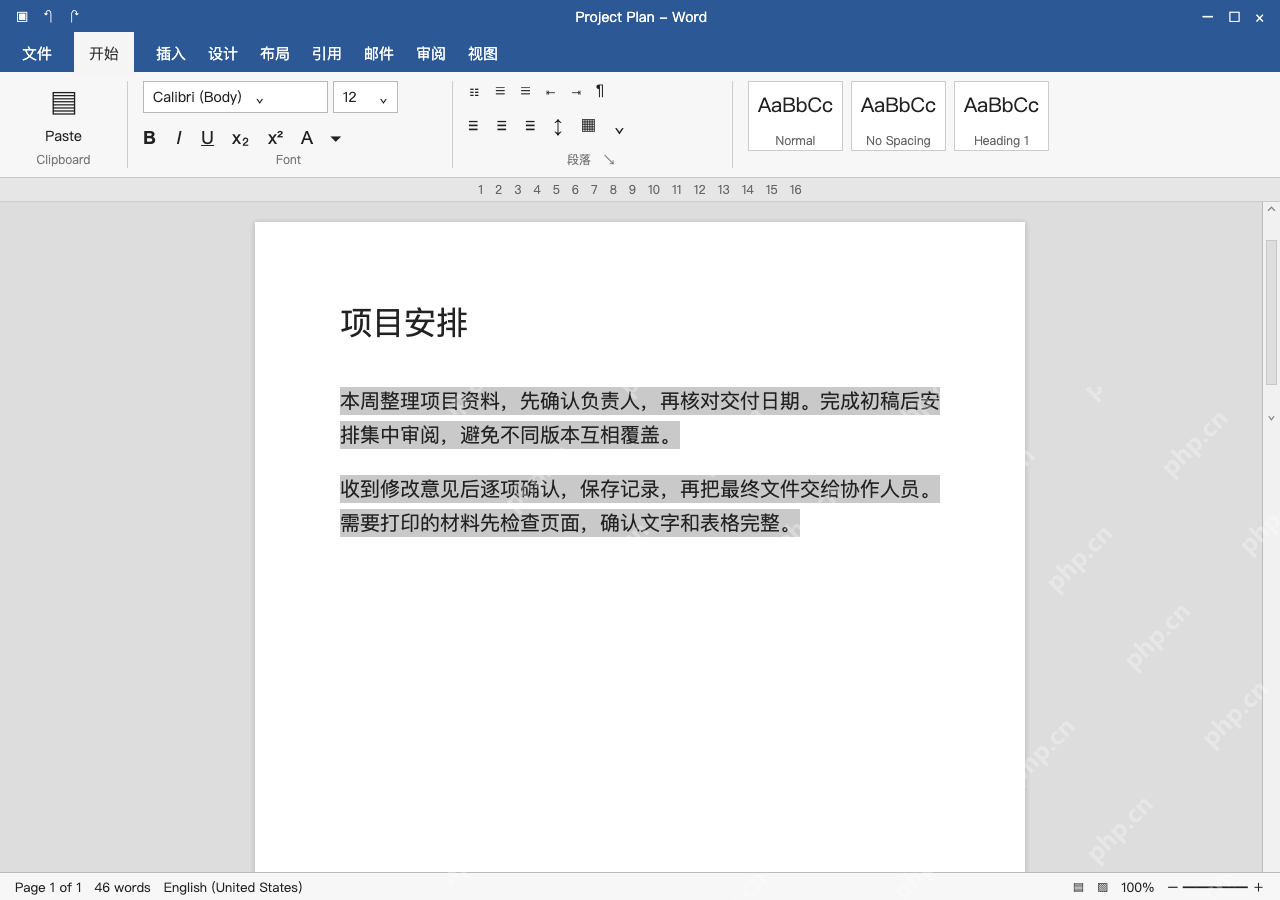Click English (United States) in status bar
Screen dimensions: 1280x900
[x=233, y=887]
